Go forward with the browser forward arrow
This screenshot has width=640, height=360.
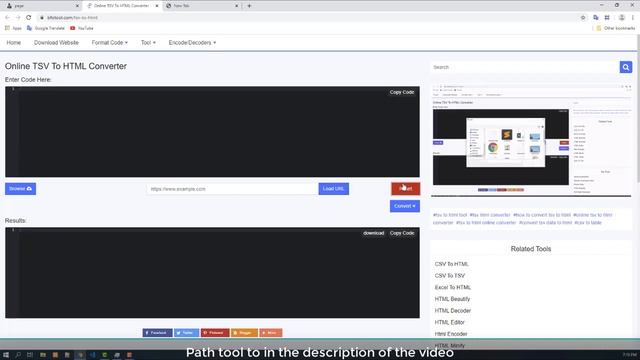pyautogui.click(x=18, y=18)
